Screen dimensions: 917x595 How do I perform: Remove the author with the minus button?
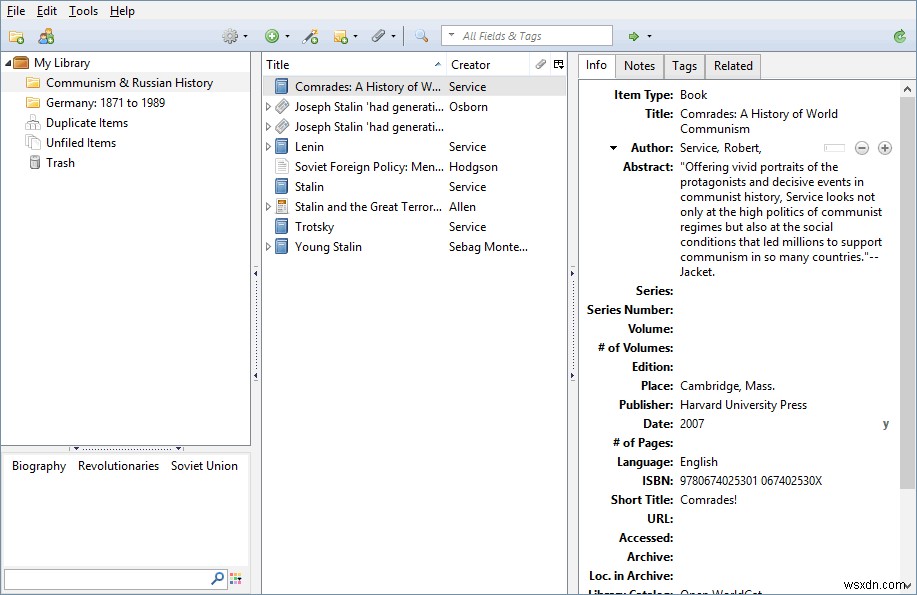862,147
